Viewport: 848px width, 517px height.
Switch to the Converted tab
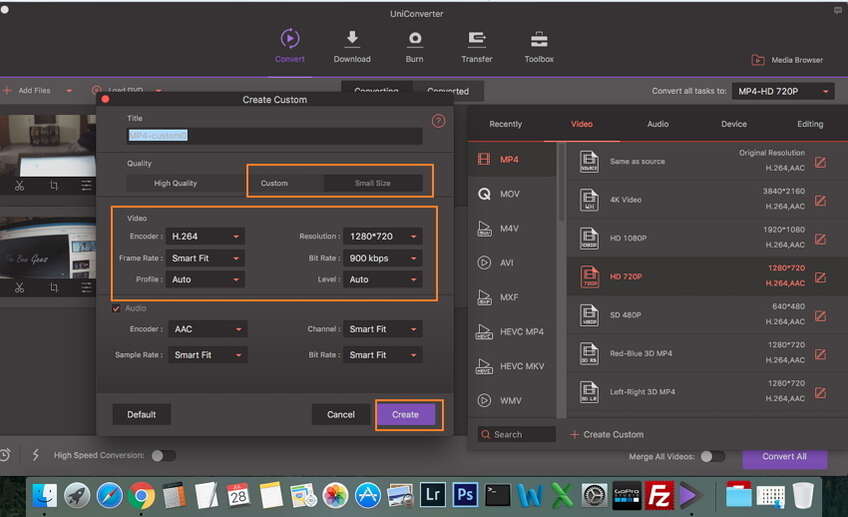pos(448,91)
